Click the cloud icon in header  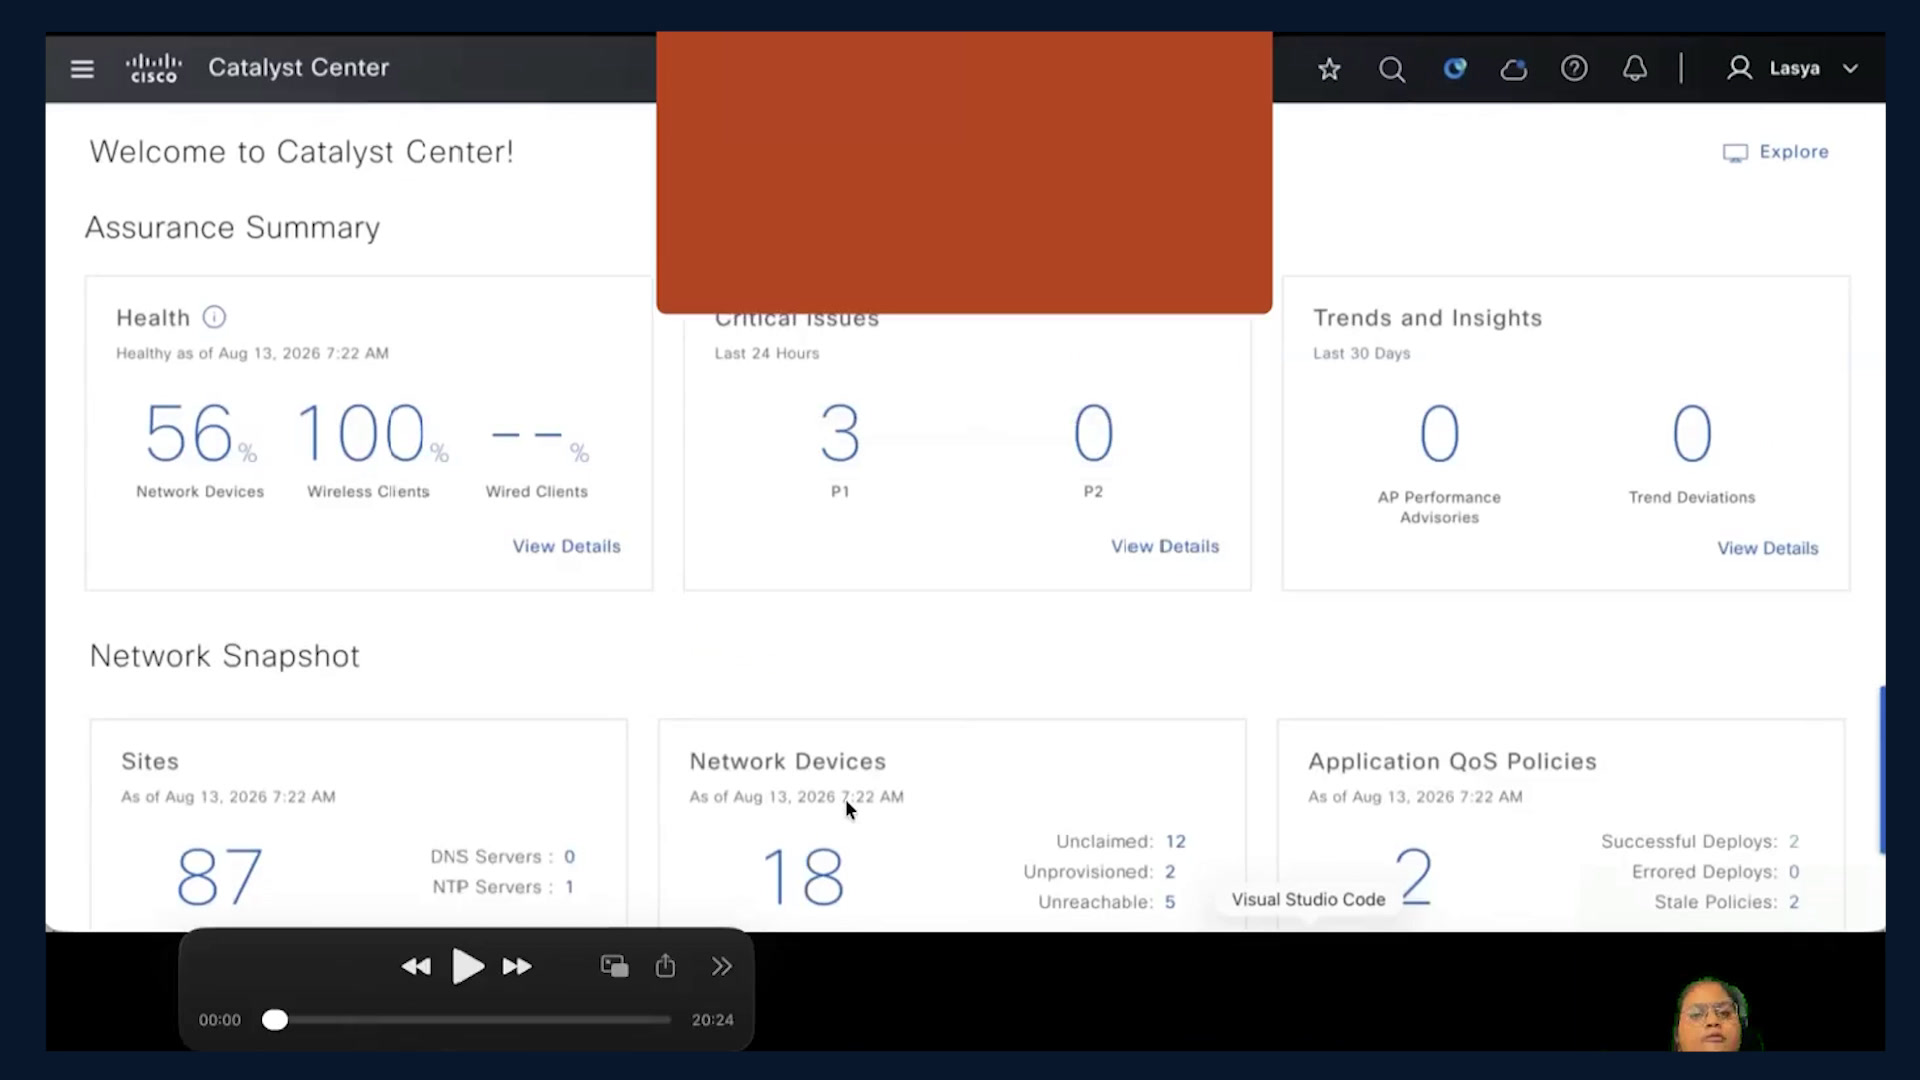(x=1514, y=69)
